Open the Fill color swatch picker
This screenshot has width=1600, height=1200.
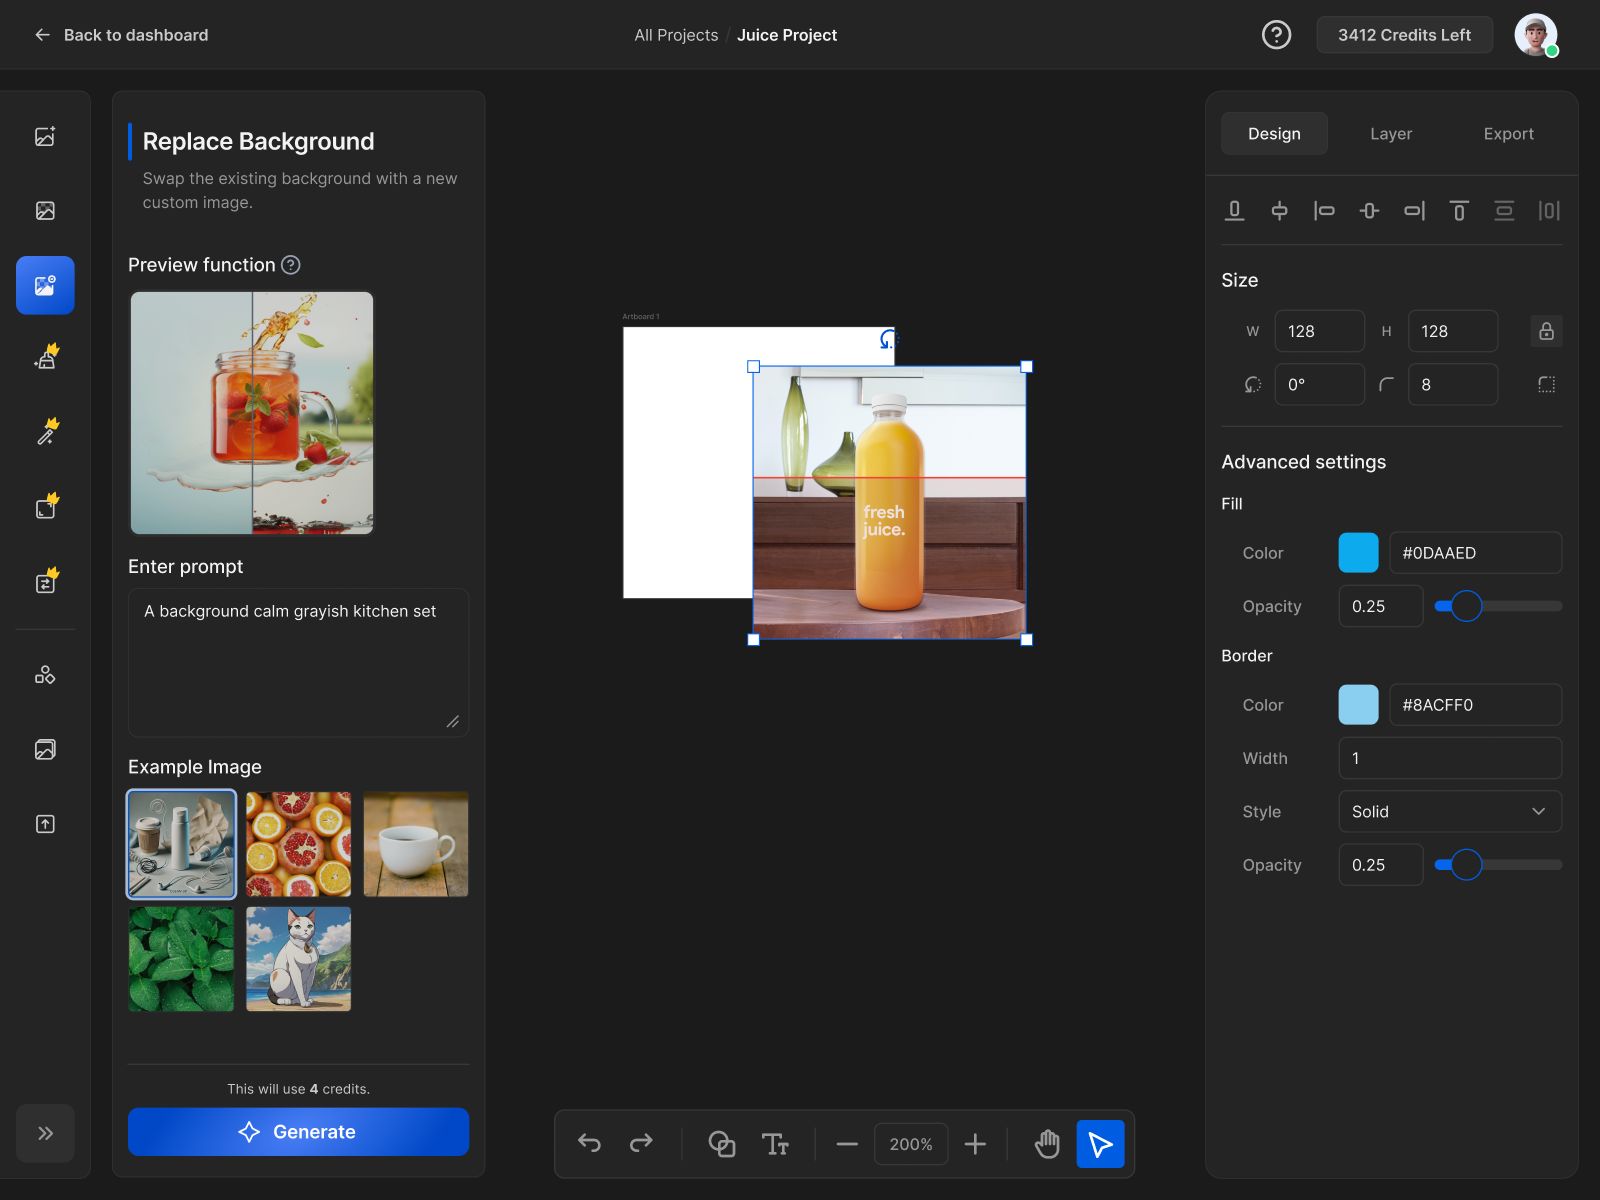pos(1357,552)
